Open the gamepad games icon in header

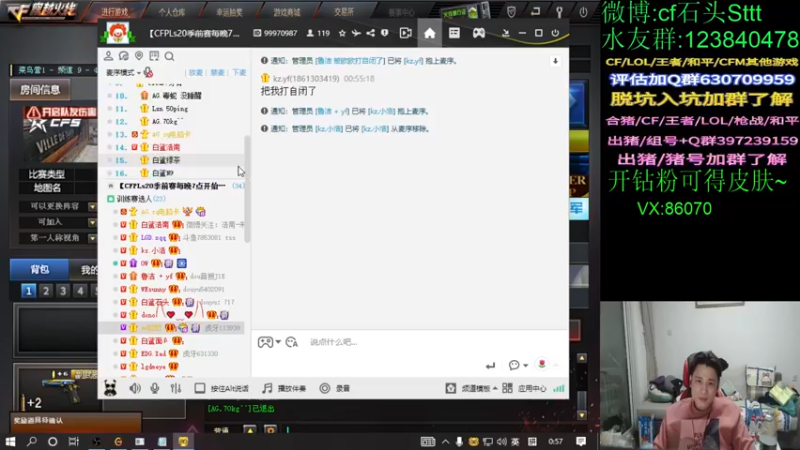pyautogui.click(x=479, y=33)
